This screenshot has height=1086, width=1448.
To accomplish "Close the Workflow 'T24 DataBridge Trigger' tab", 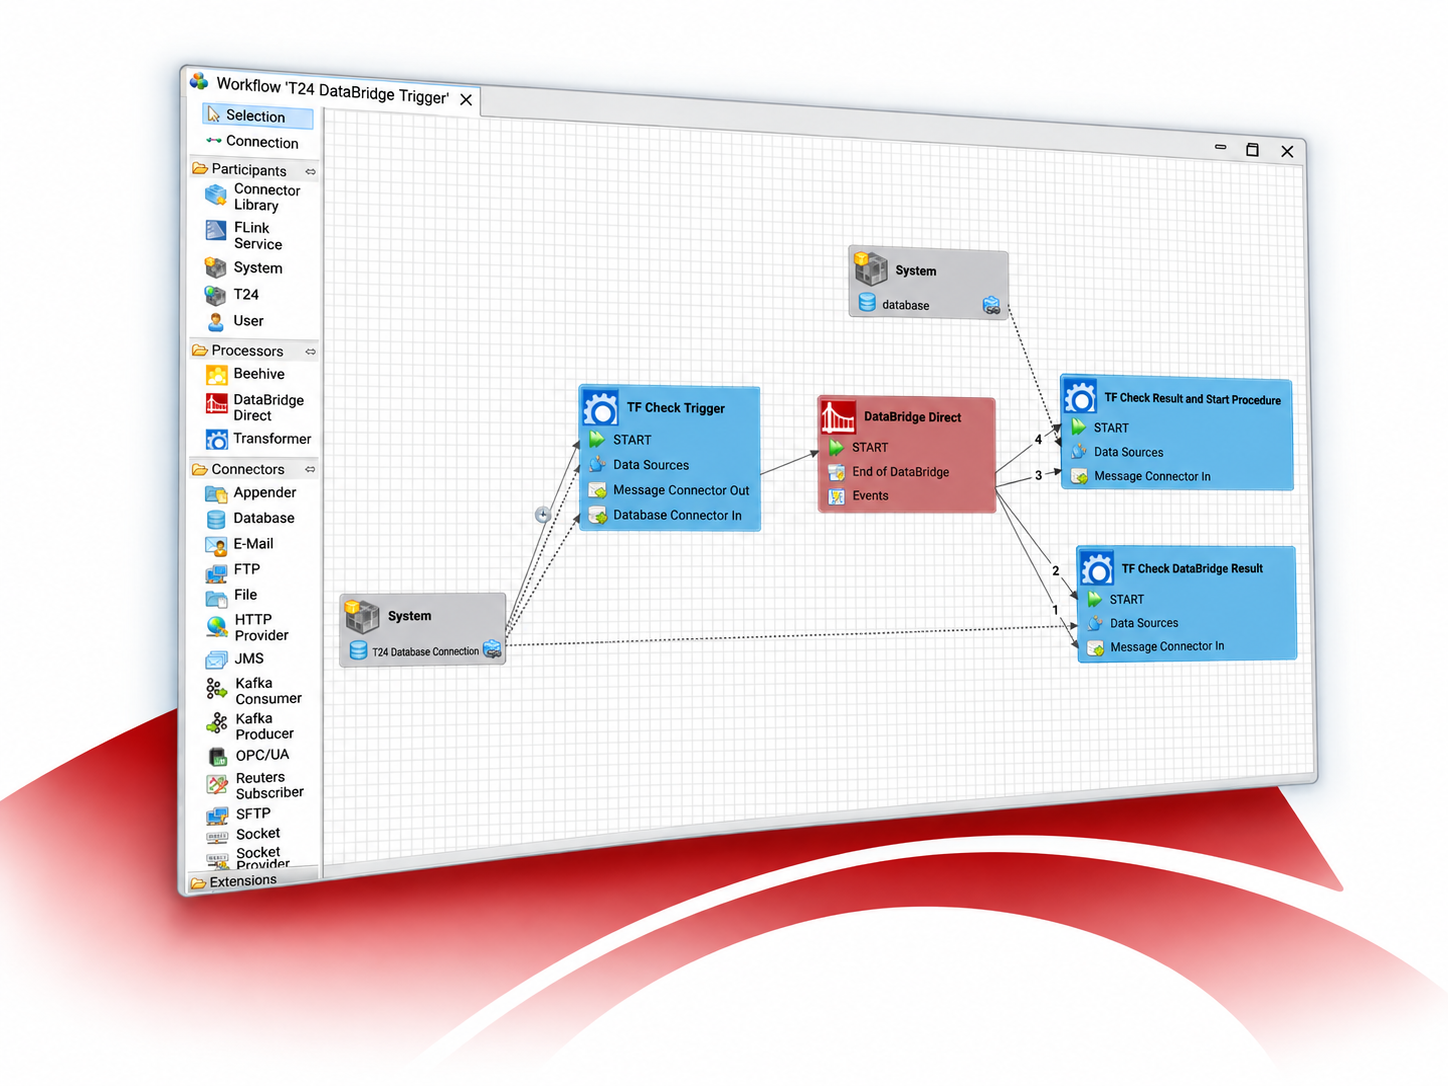I will point(466,100).
